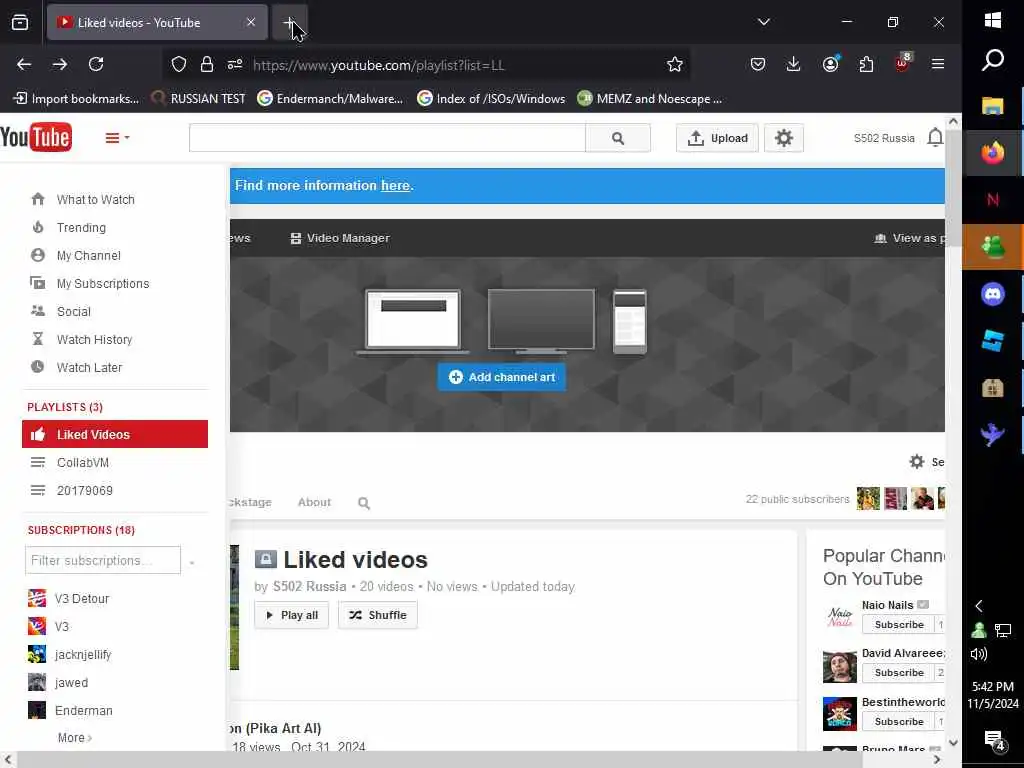Screen dimensions: 1024x768
Task: Open YouTube settings gear button
Action: click(x=784, y=138)
